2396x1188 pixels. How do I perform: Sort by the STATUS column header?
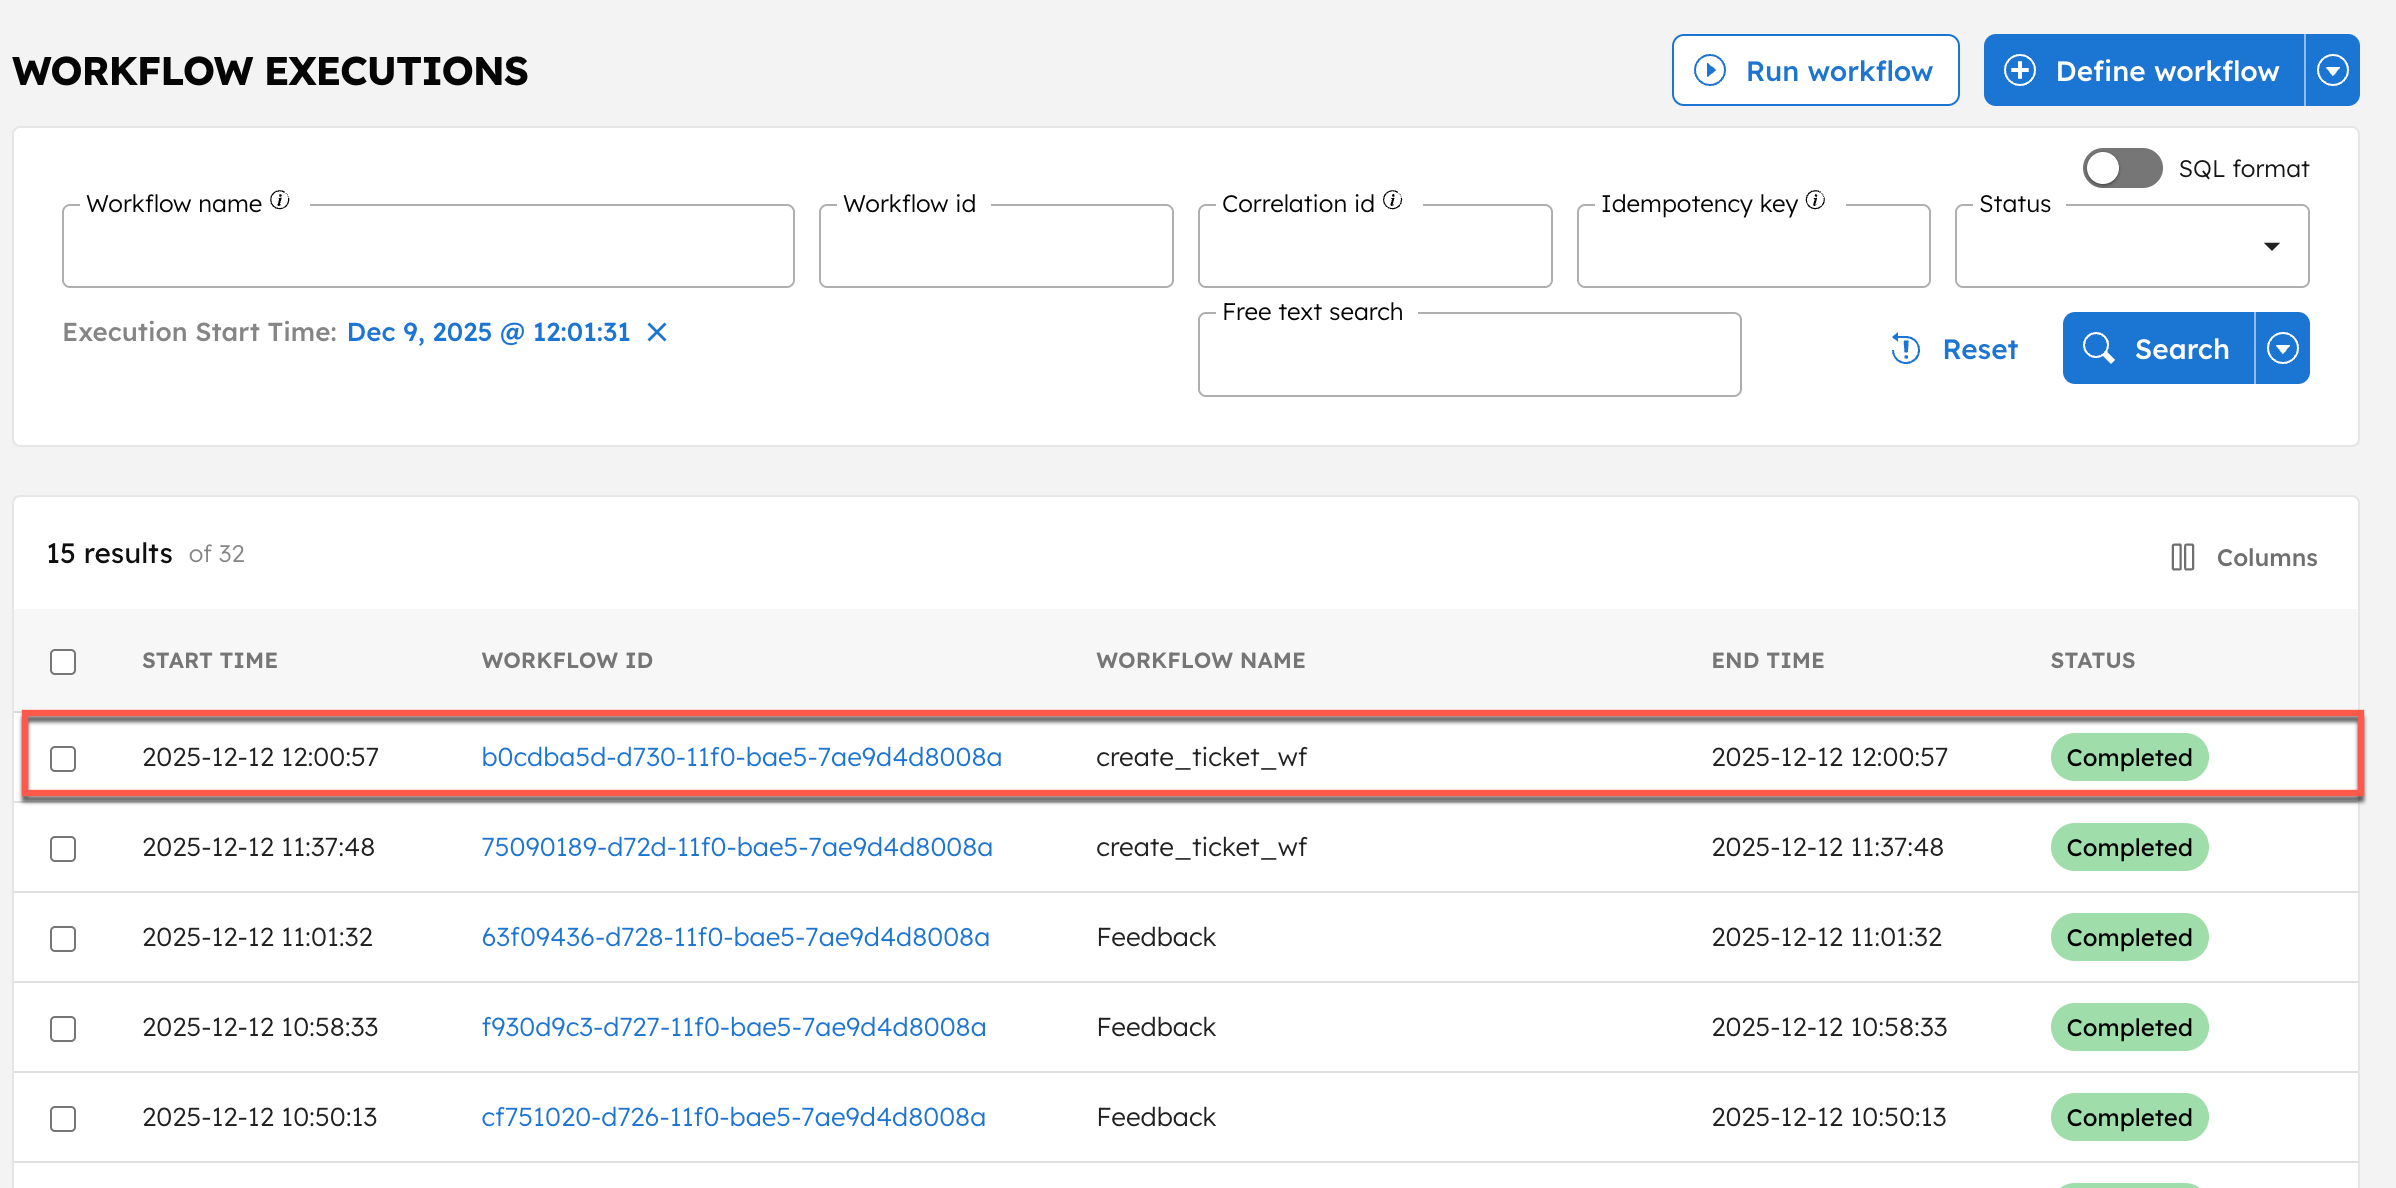tap(2092, 660)
